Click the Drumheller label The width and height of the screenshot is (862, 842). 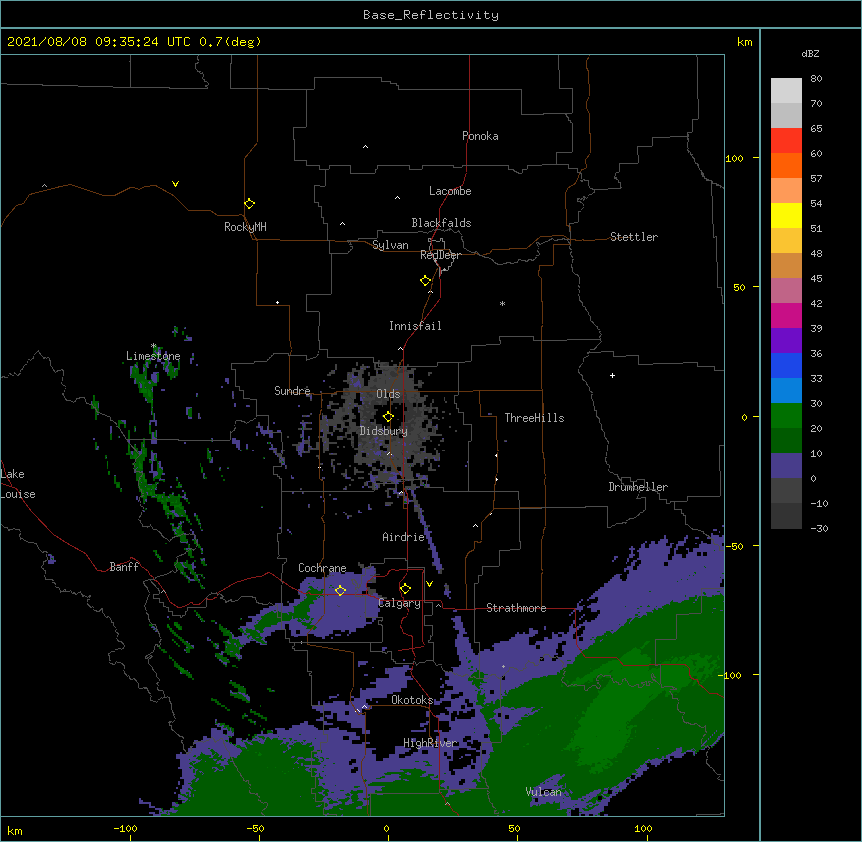pyautogui.click(x=638, y=487)
